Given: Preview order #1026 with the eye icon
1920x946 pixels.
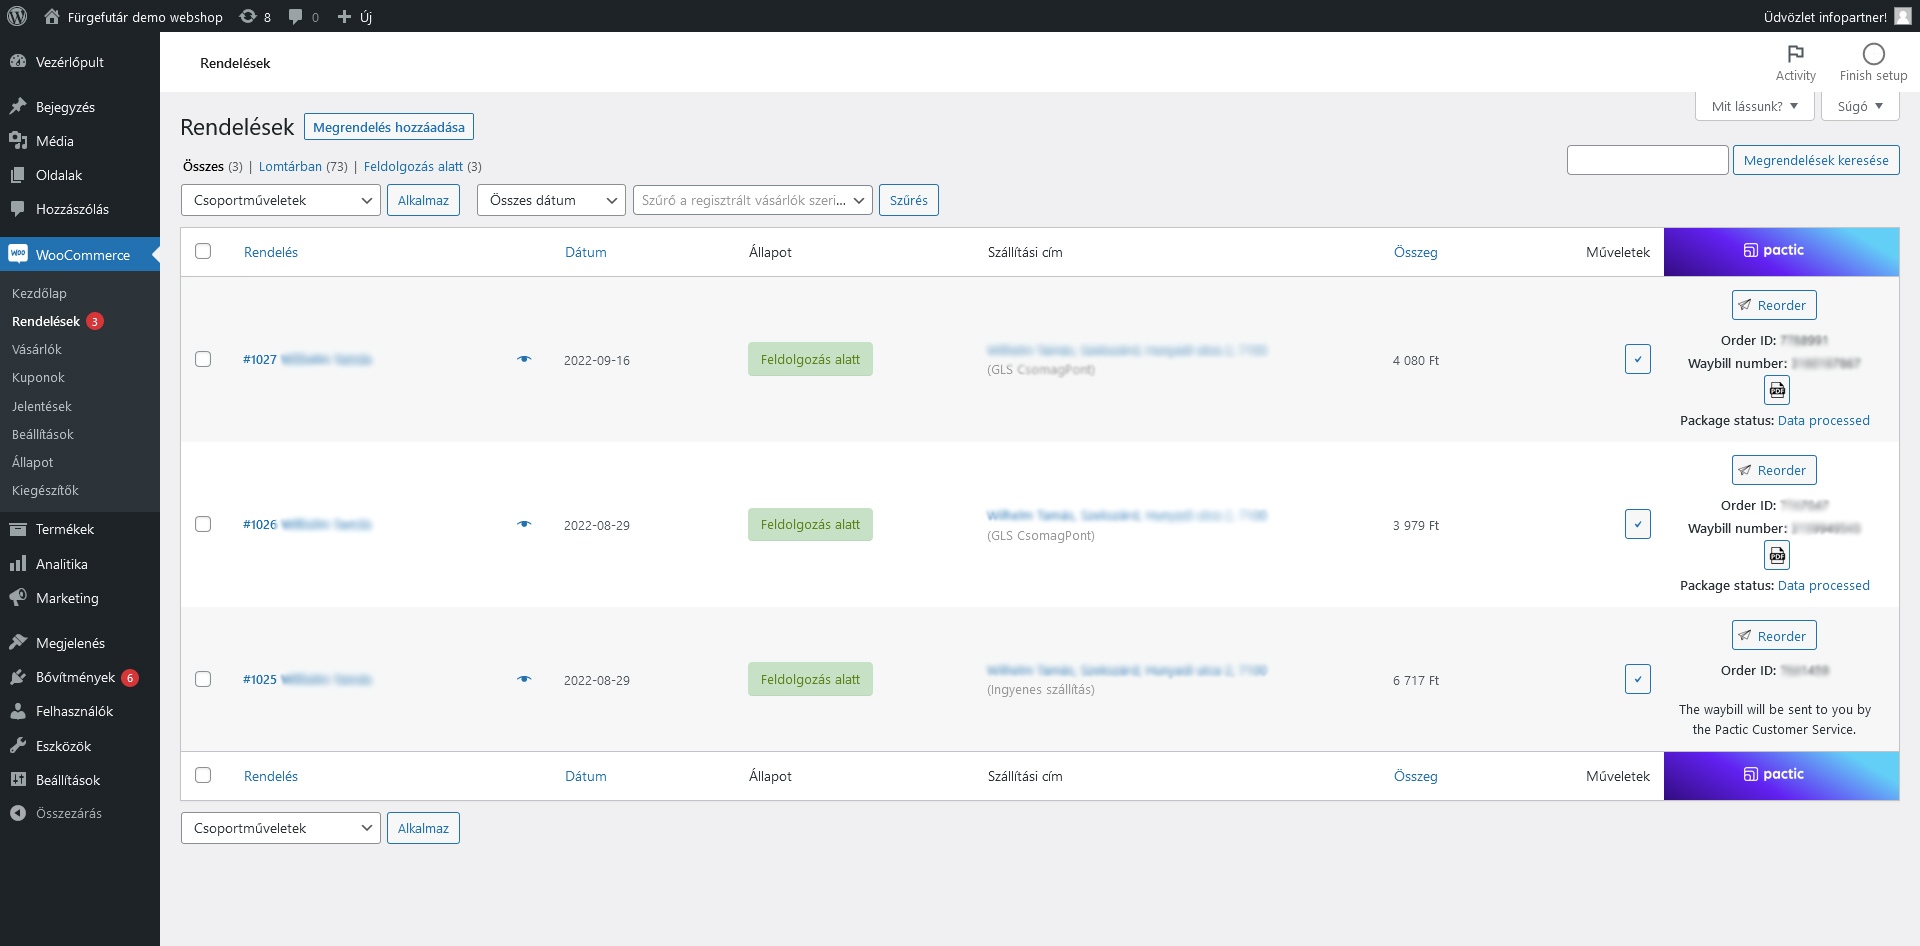Looking at the screenshot, I should (524, 524).
